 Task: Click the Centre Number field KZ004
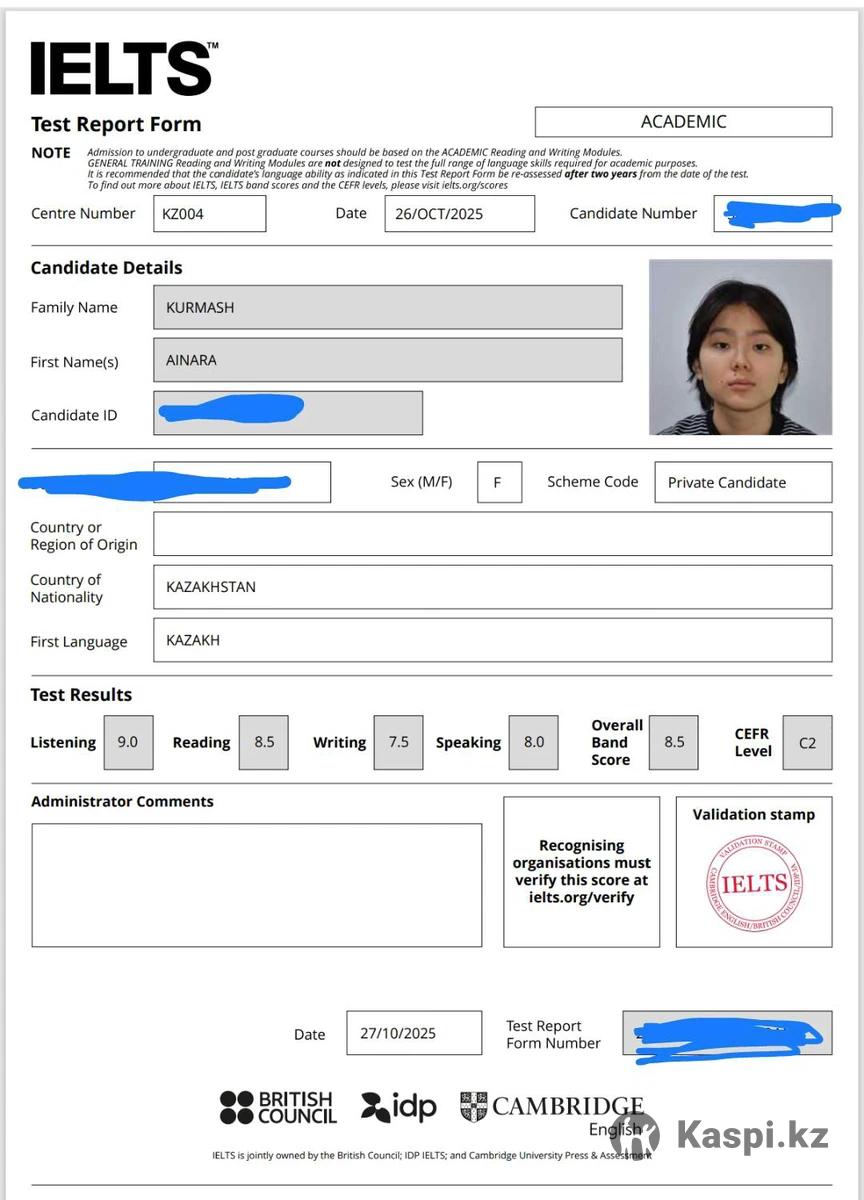[209, 214]
